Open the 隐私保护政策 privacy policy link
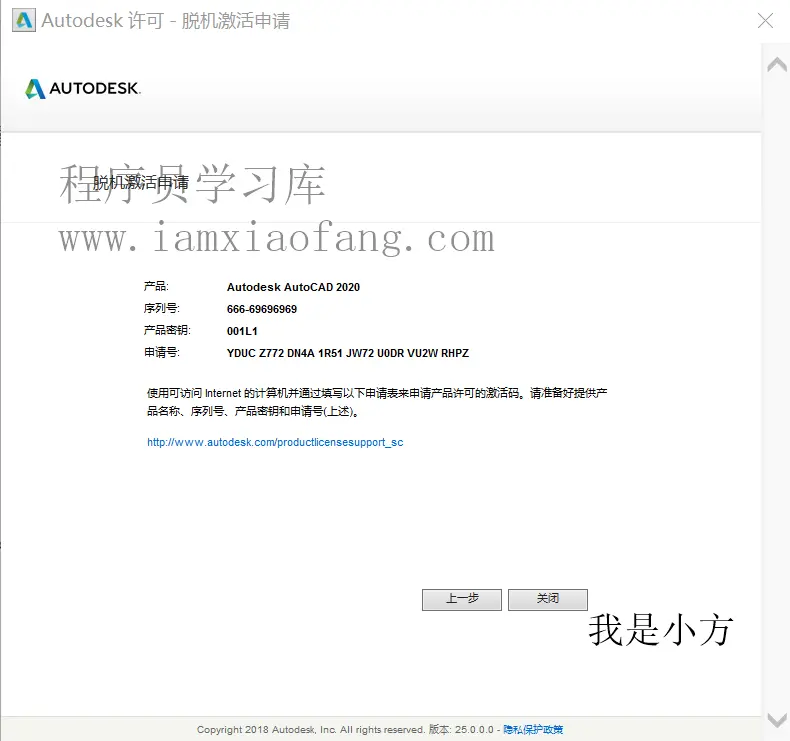 533,729
